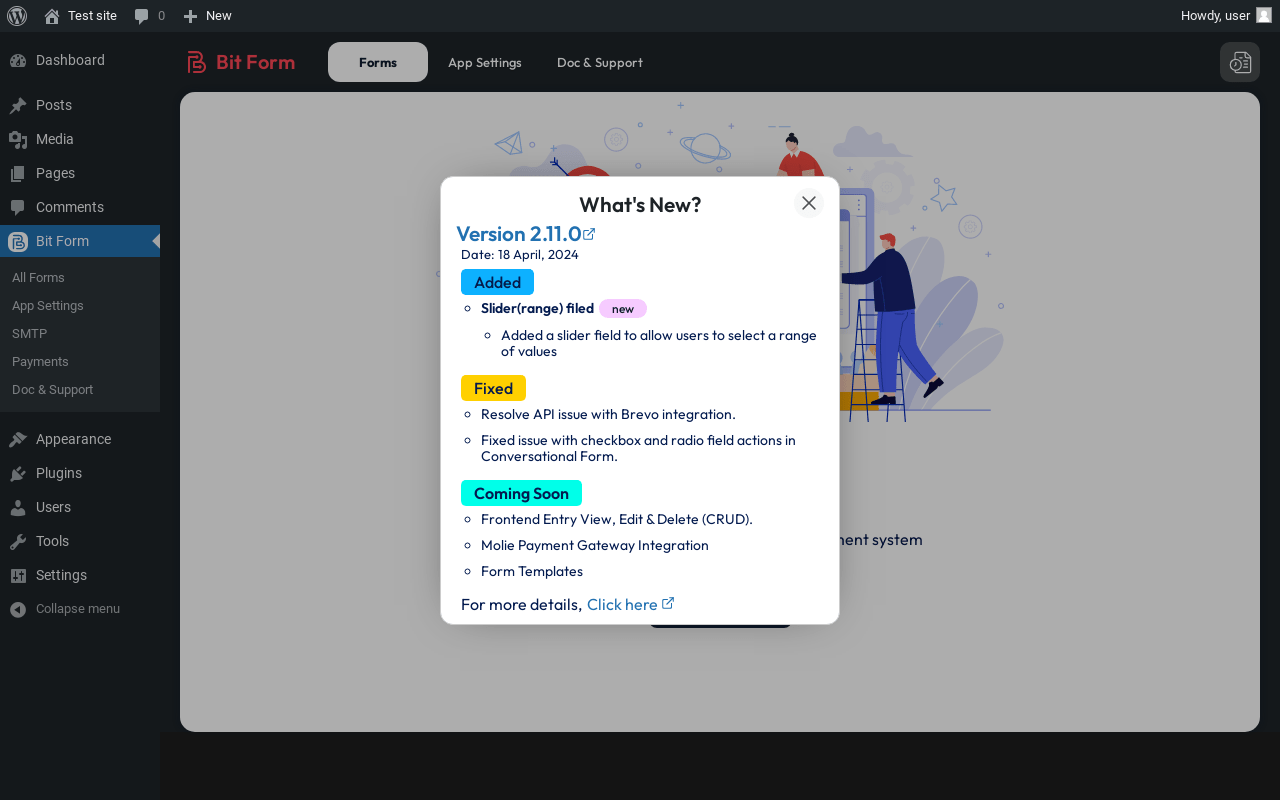Image resolution: width=1280 pixels, height=800 pixels.
Task: Close the What's New dialog
Action: tap(809, 203)
